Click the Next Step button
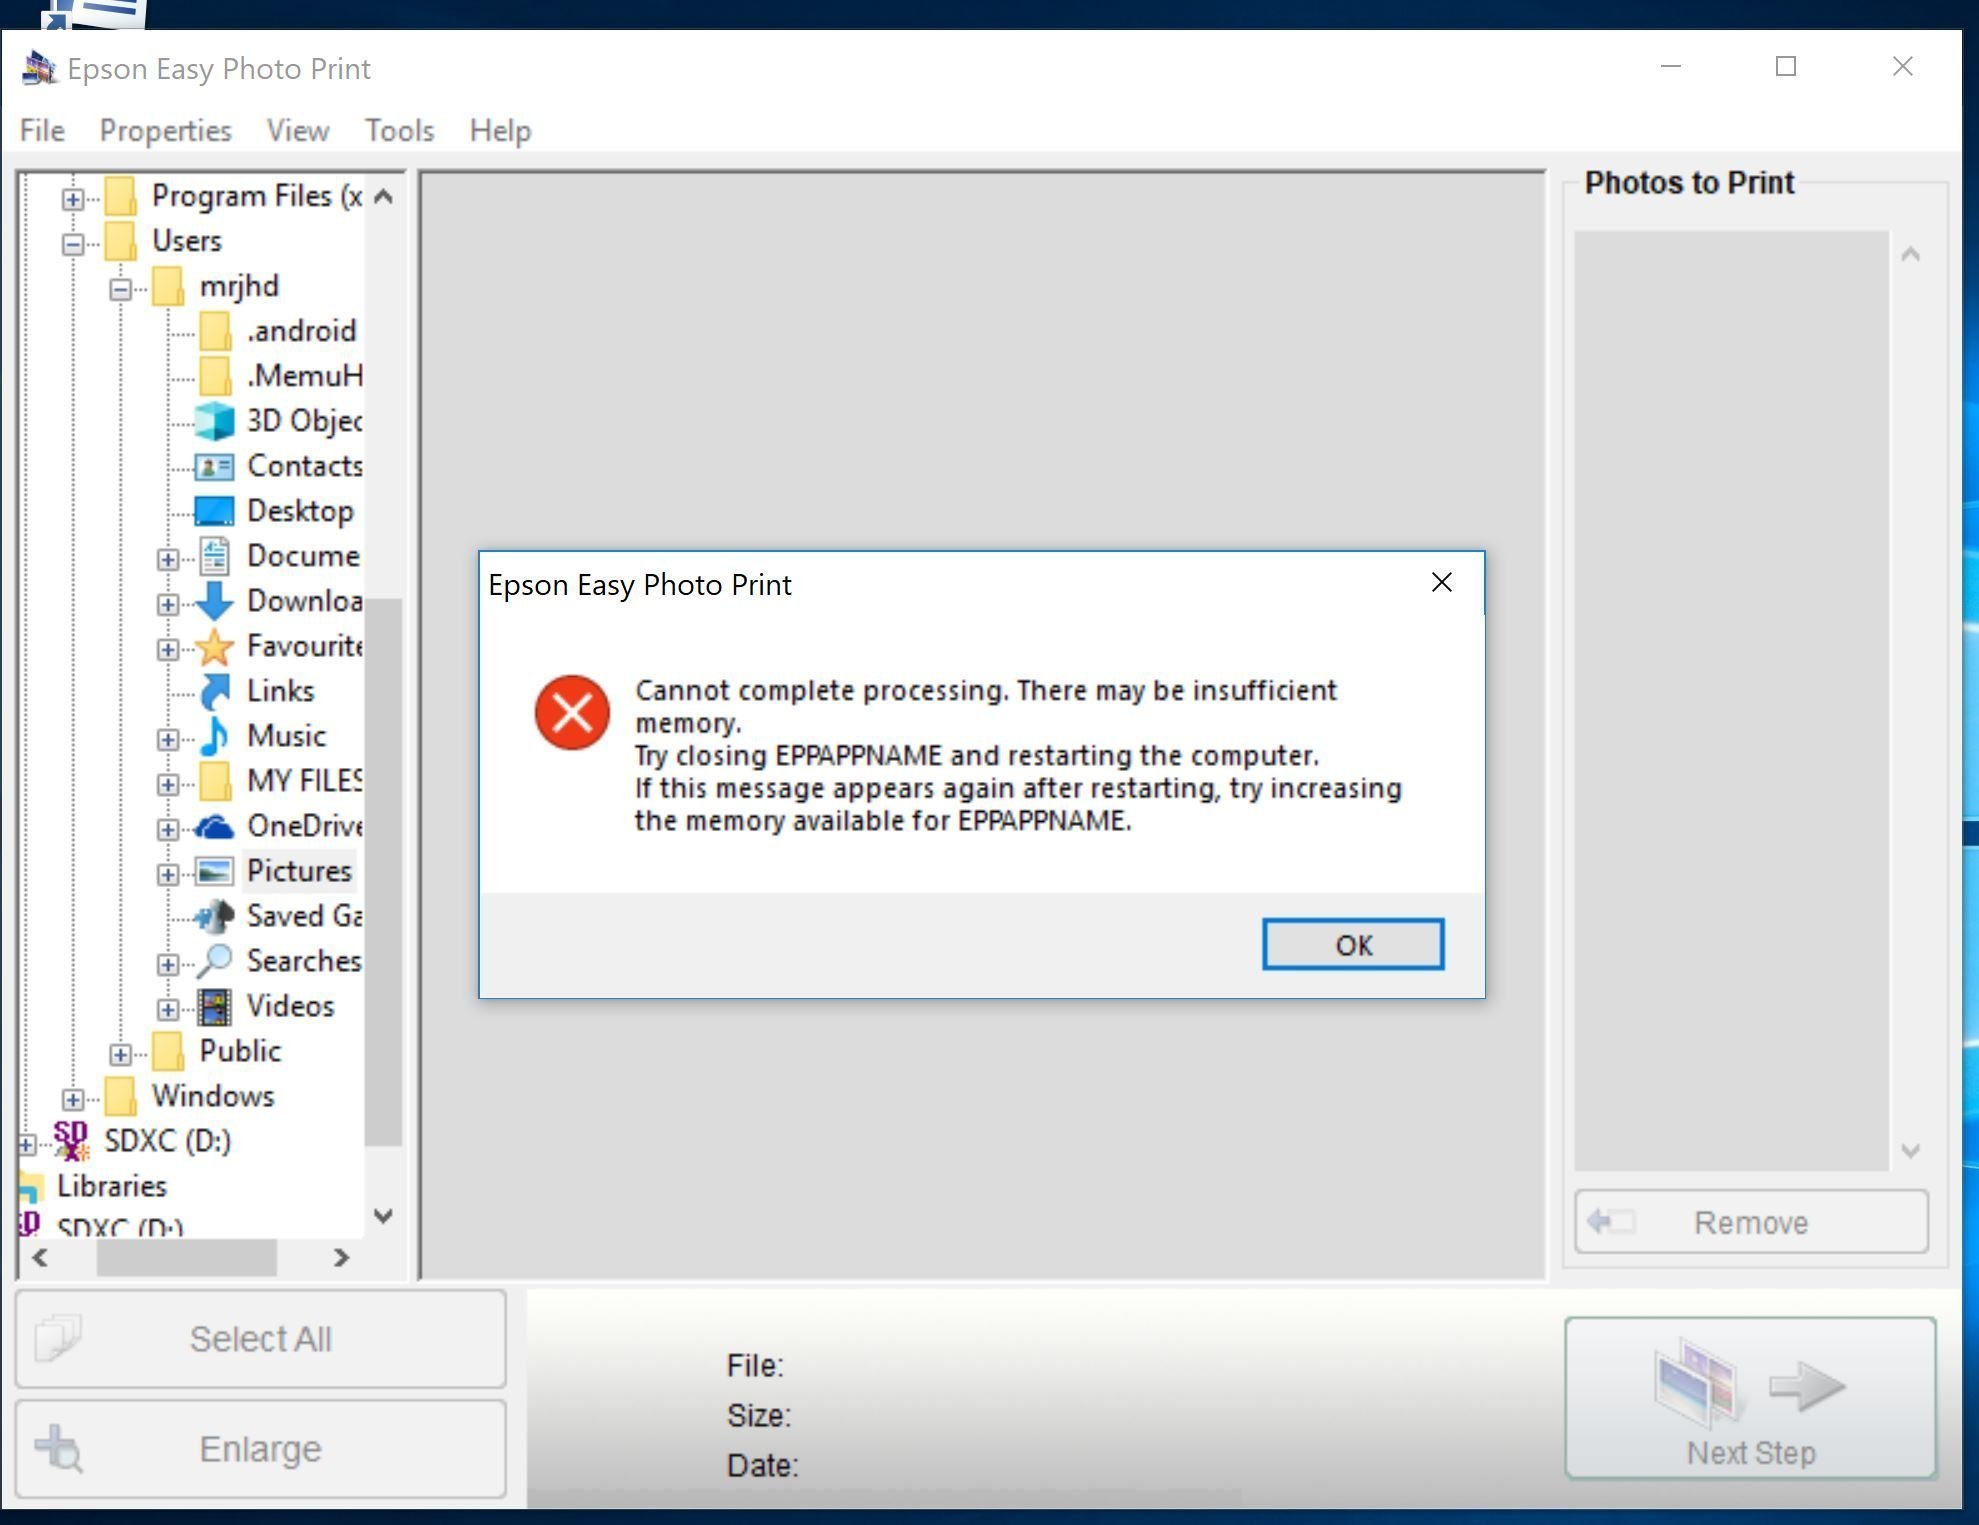1979x1525 pixels. click(x=1750, y=1397)
